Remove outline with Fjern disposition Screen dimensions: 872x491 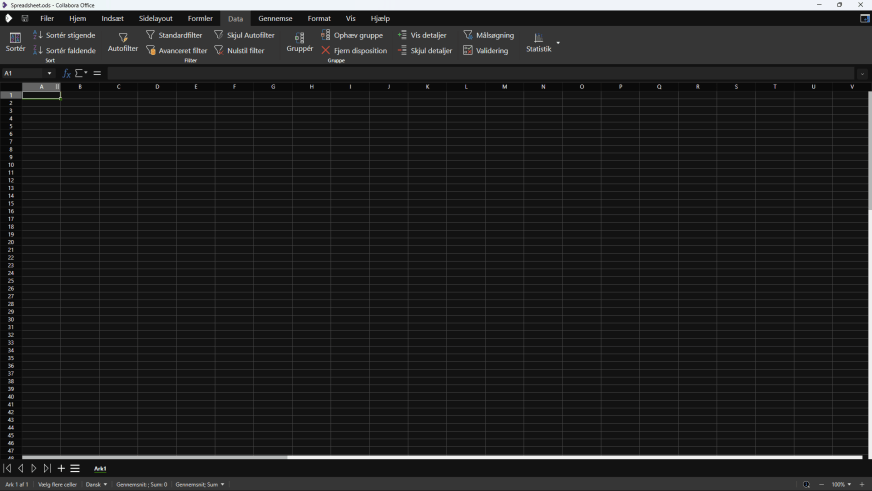click(354, 50)
